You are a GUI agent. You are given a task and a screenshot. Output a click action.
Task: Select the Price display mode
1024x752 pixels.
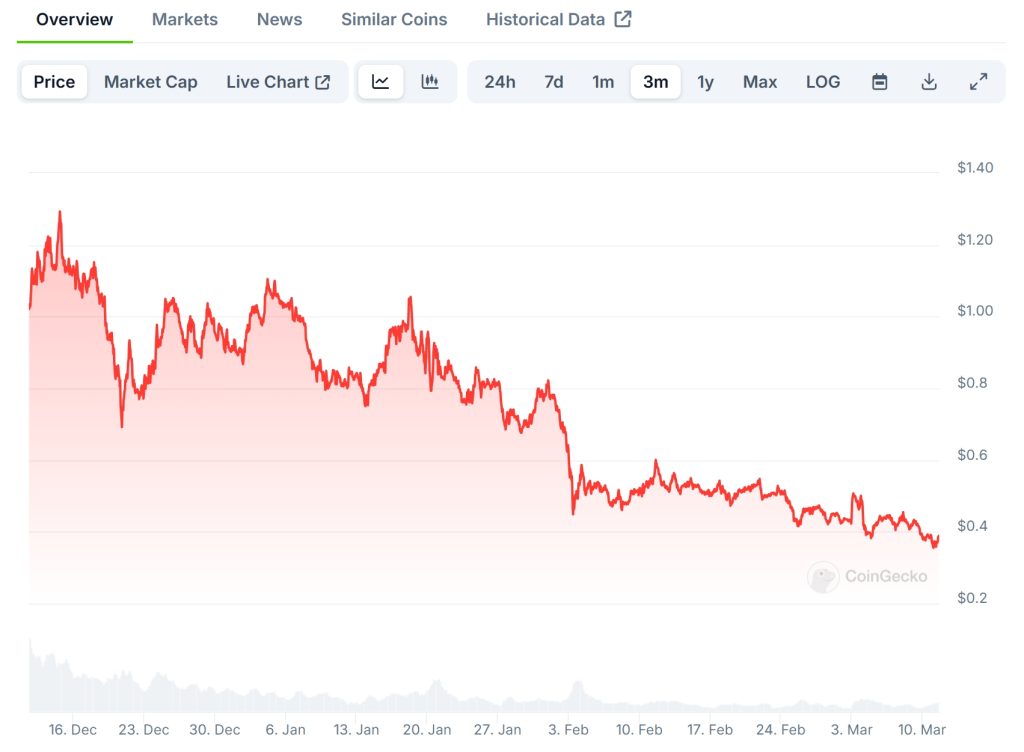53,82
